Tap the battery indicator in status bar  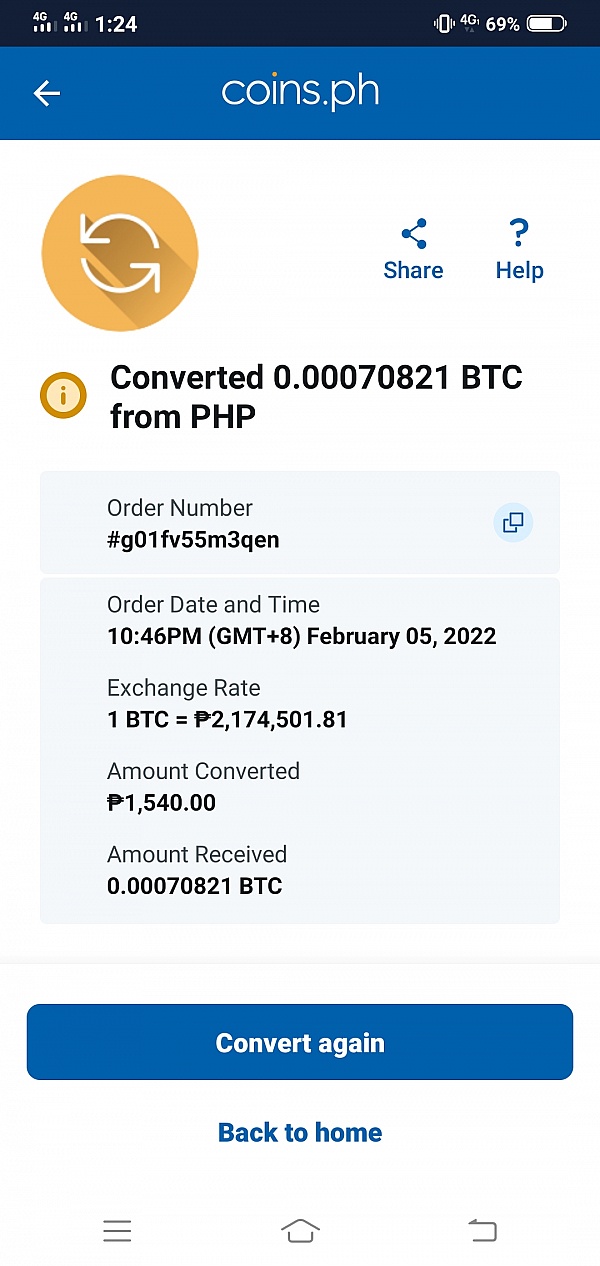coord(546,23)
